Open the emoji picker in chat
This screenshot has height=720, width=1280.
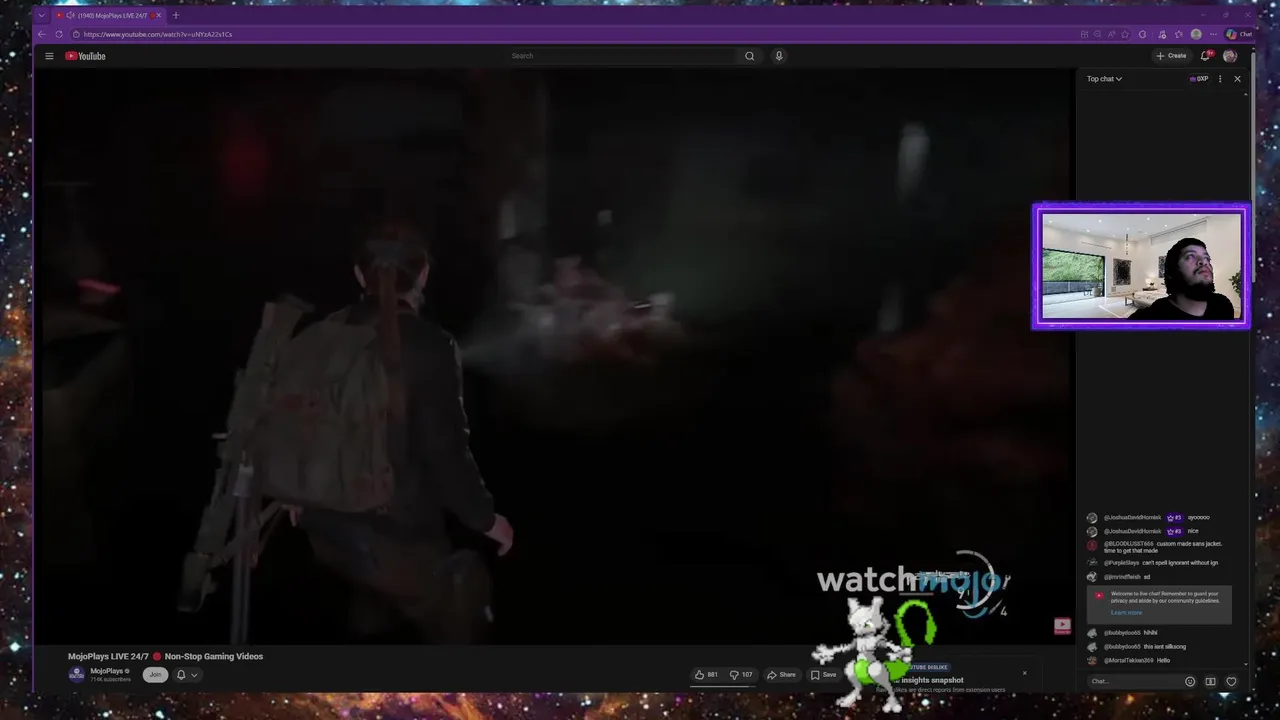point(1190,682)
